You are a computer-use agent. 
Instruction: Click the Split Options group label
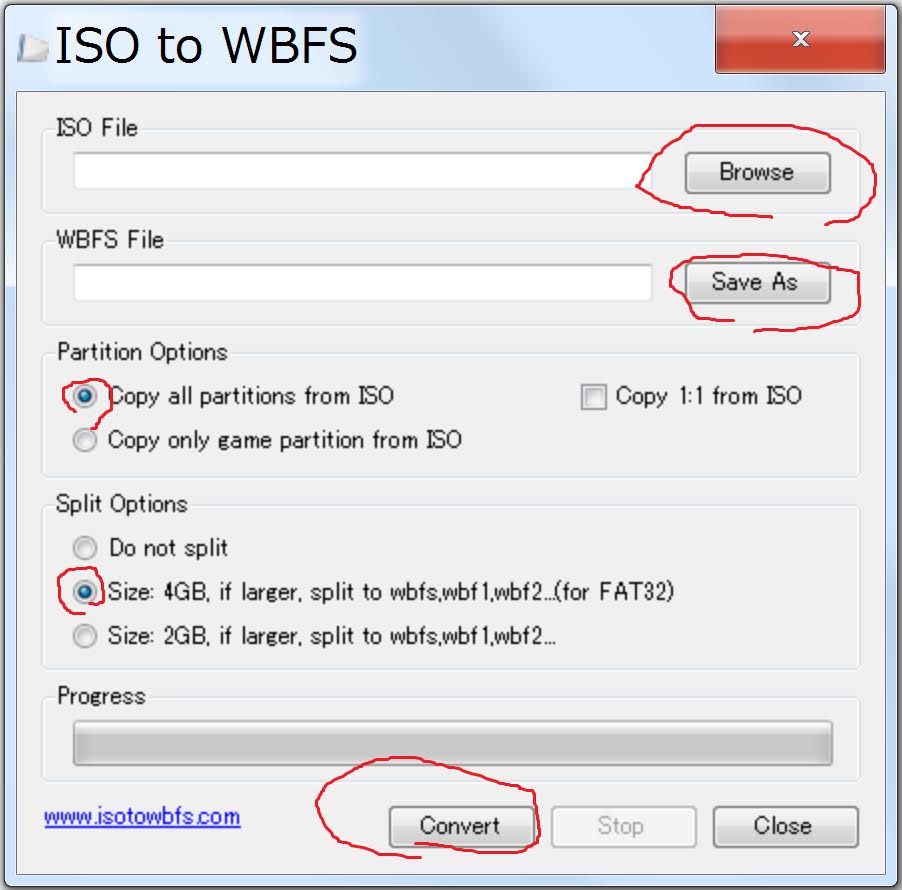(121, 504)
